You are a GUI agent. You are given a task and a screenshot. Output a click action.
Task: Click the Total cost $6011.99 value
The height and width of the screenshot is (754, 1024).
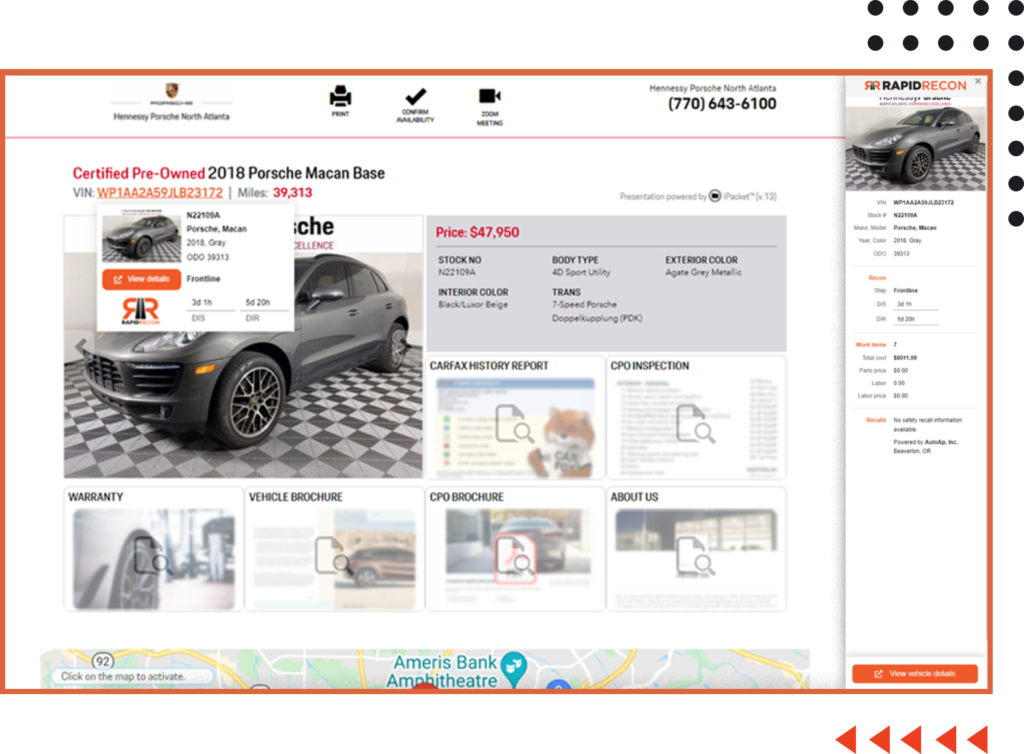point(905,358)
